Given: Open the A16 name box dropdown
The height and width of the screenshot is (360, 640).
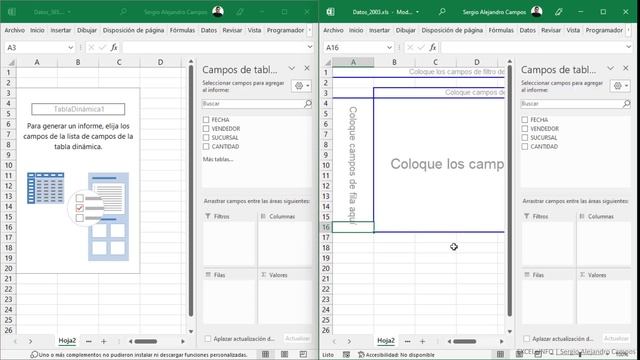Looking at the screenshot, I should tap(389, 47).
